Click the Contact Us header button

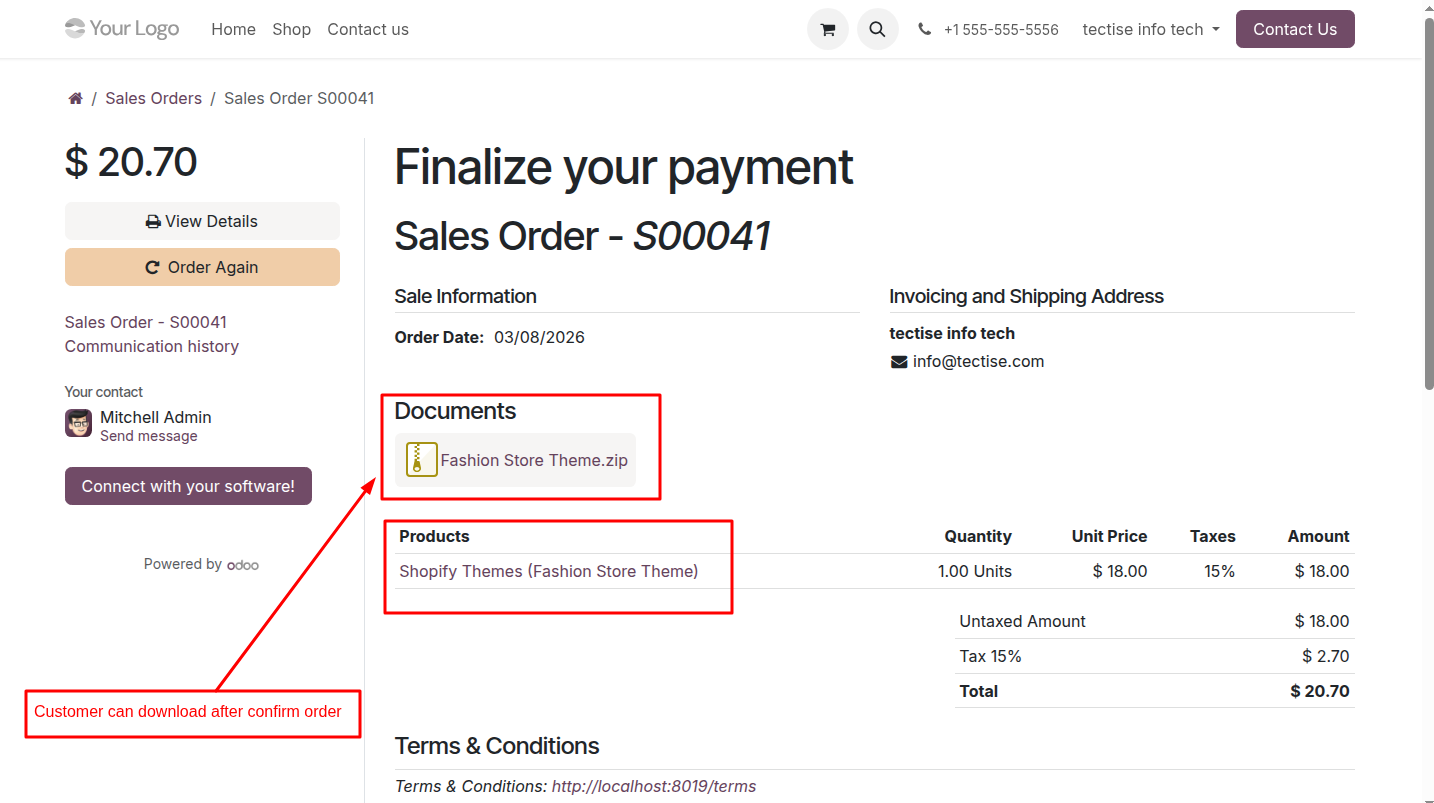pyautogui.click(x=1295, y=30)
